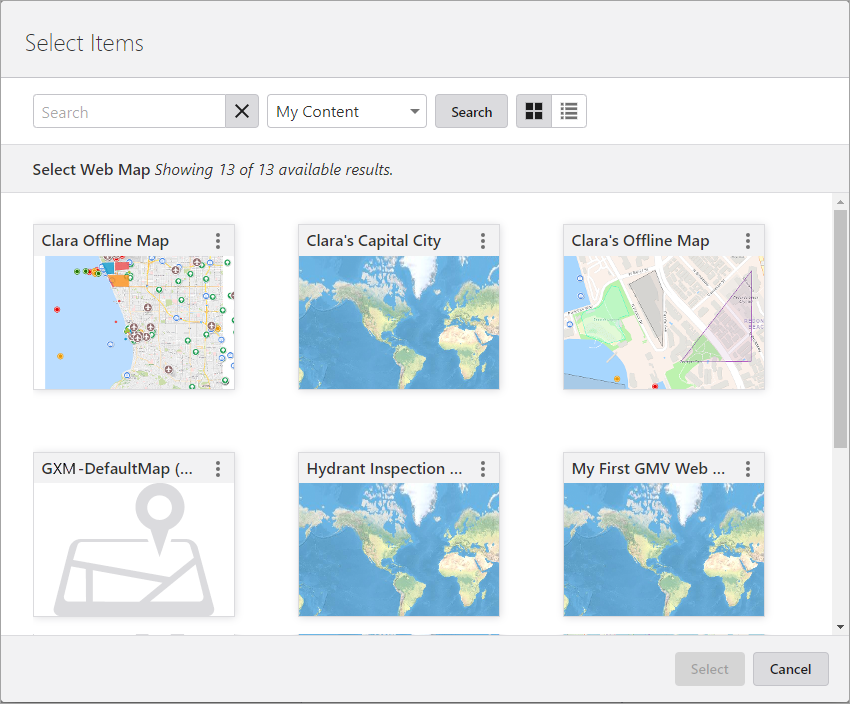
Task: Open options menu for Hydrant Inspection card
Action: tap(482, 469)
